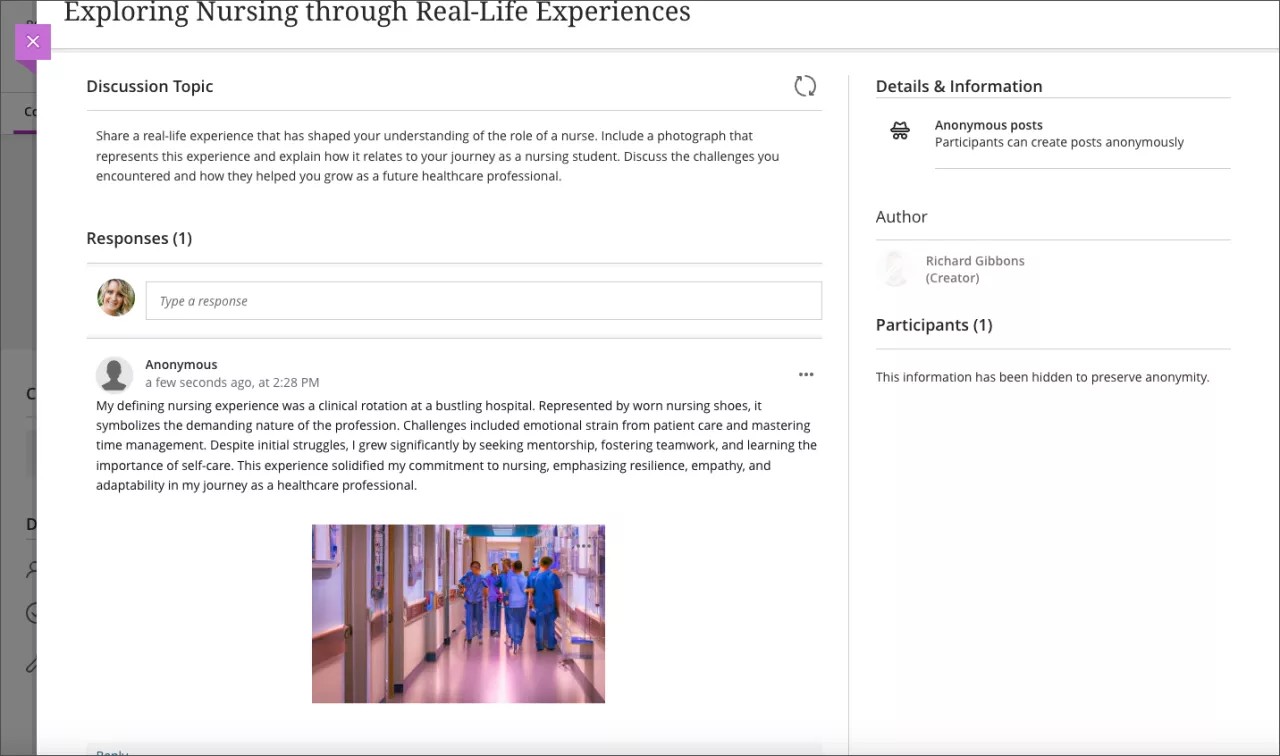Click the person icon in the dimmed left background
The width and height of the screenshot is (1280, 756).
coord(31,569)
